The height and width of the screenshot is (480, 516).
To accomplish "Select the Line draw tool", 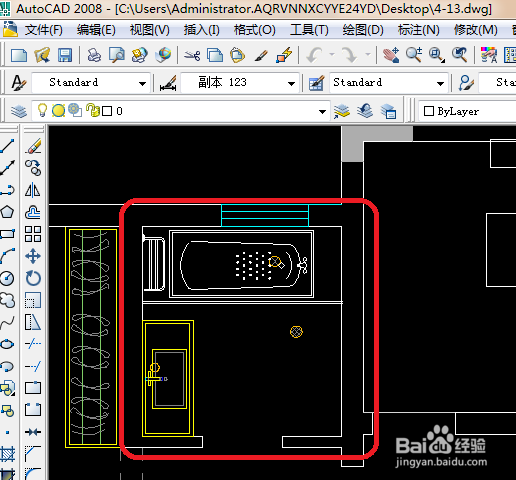I will pos(7,146).
